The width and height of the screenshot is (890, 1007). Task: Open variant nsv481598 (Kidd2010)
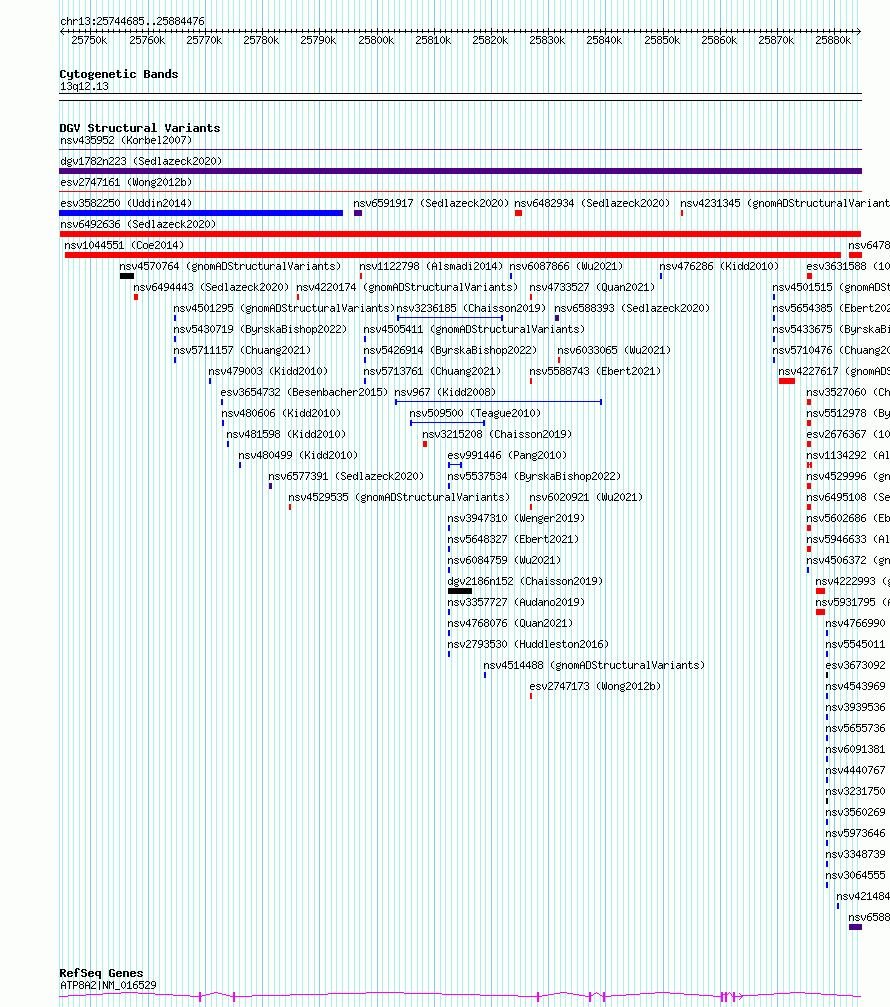pos(286,434)
